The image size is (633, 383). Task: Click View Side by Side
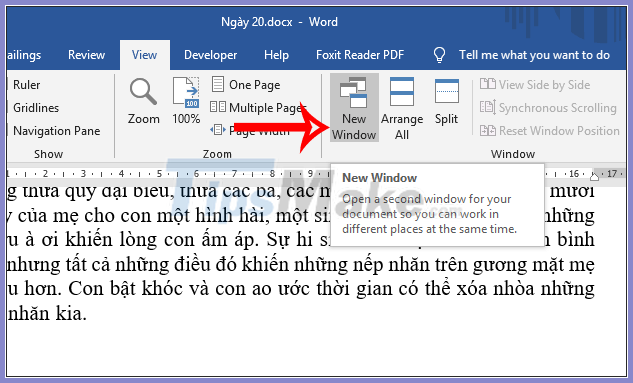(x=534, y=84)
